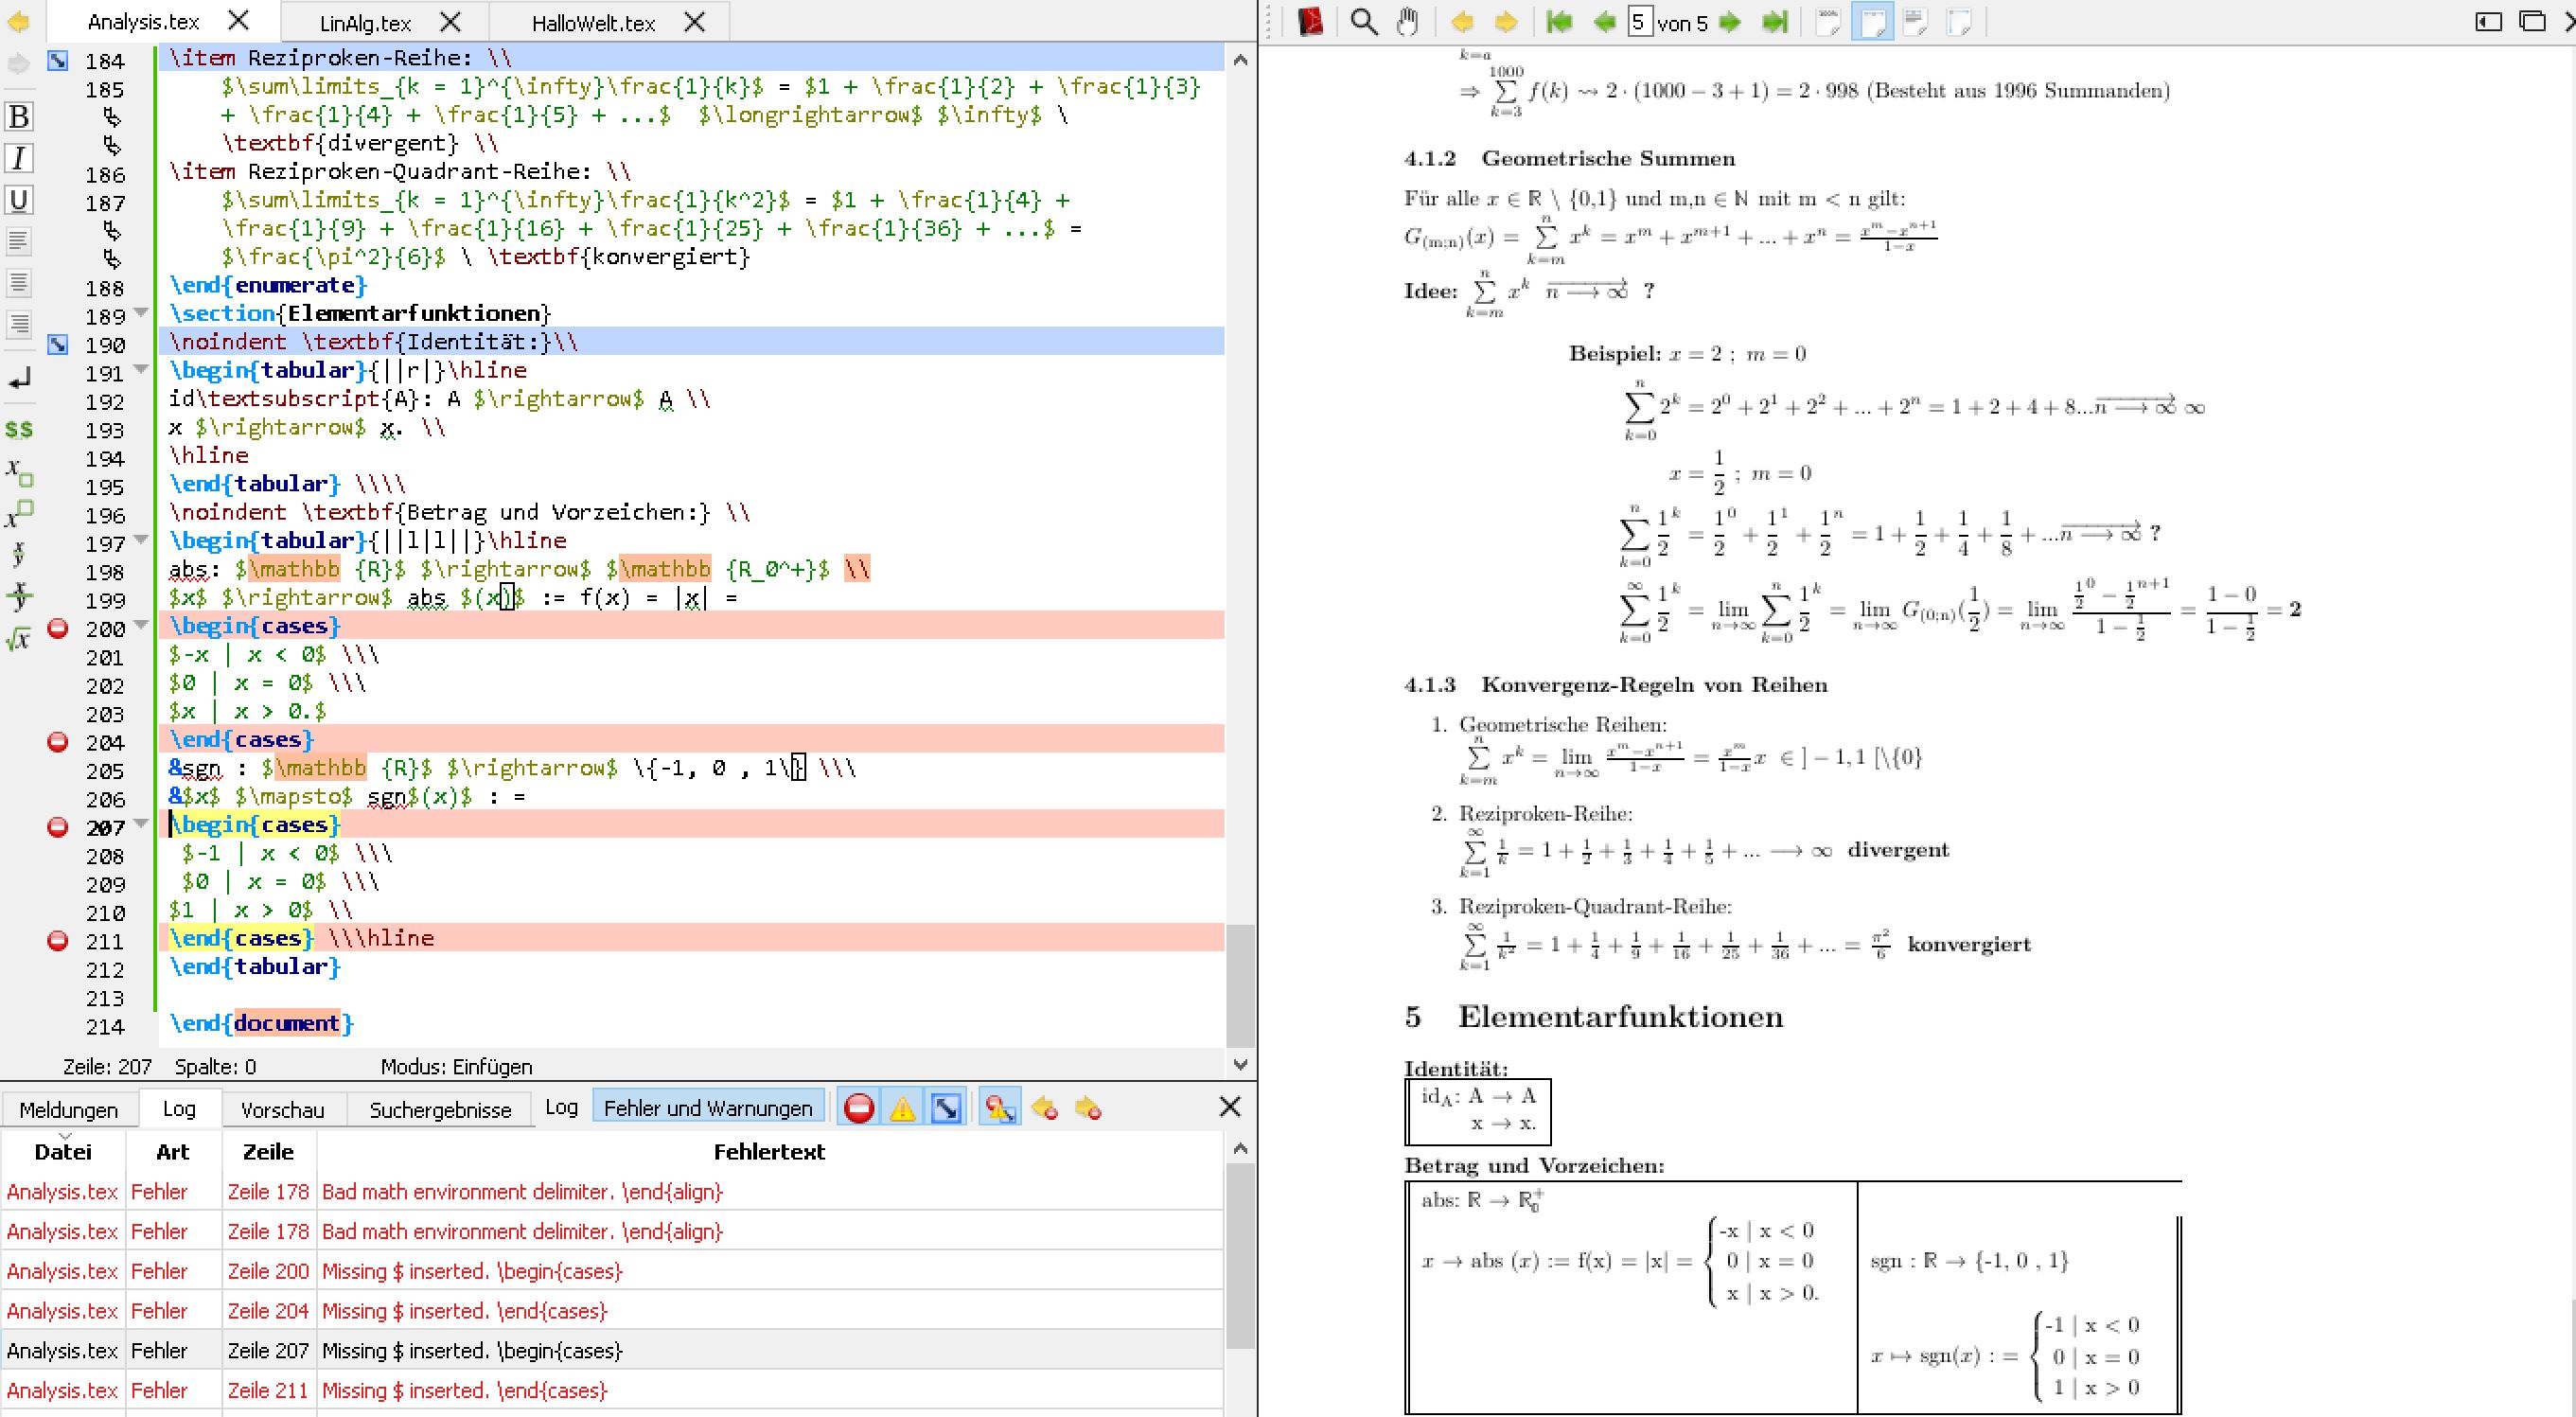
Task: Align text right in the editor sidebar
Action: pyautogui.click(x=18, y=324)
